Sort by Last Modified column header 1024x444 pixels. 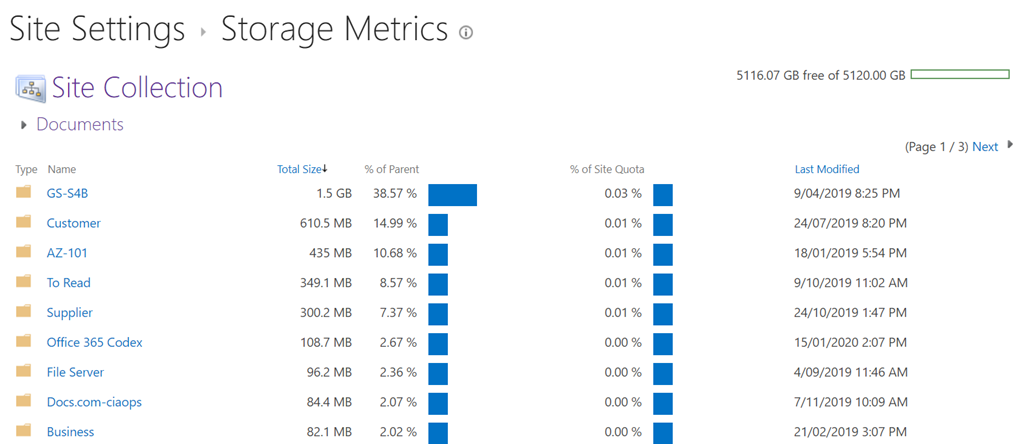click(827, 169)
